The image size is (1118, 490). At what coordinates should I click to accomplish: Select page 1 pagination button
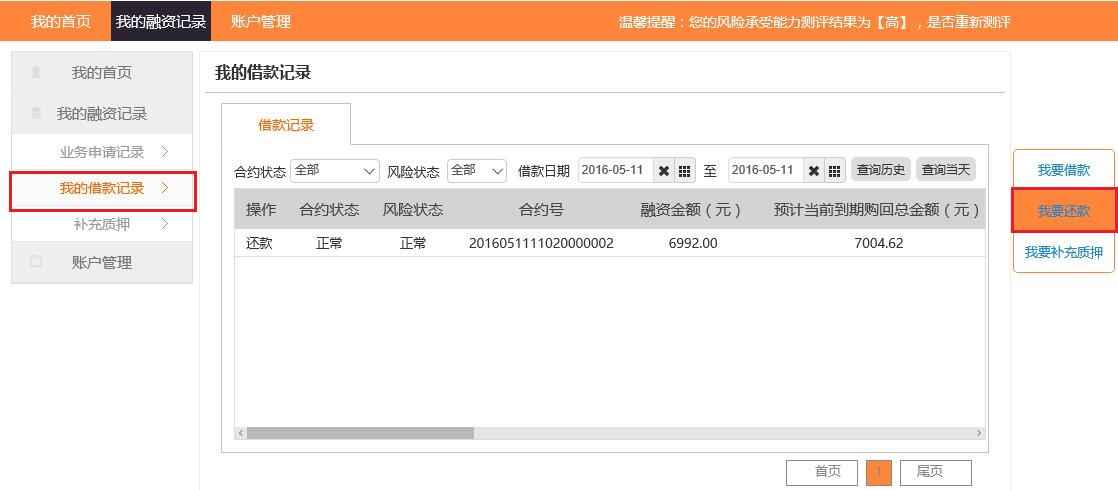pos(879,472)
